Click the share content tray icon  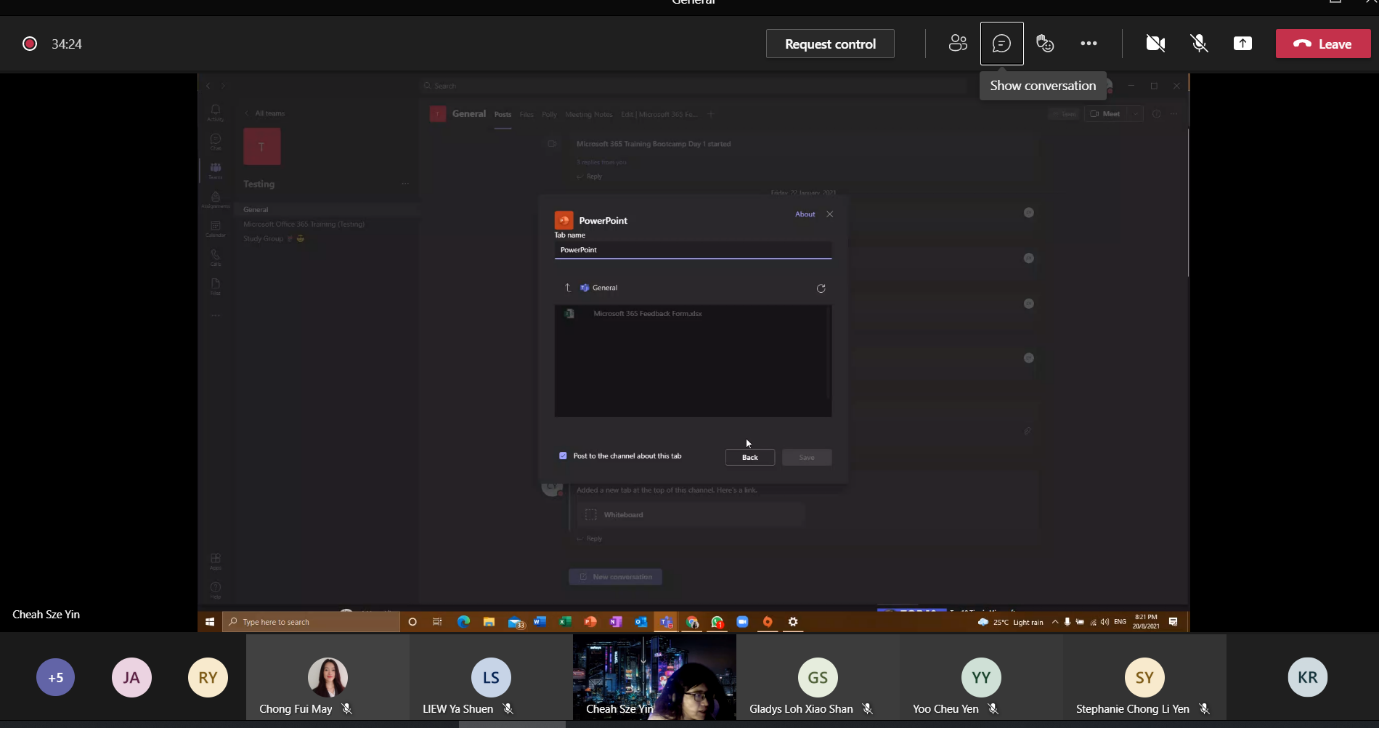[1243, 44]
